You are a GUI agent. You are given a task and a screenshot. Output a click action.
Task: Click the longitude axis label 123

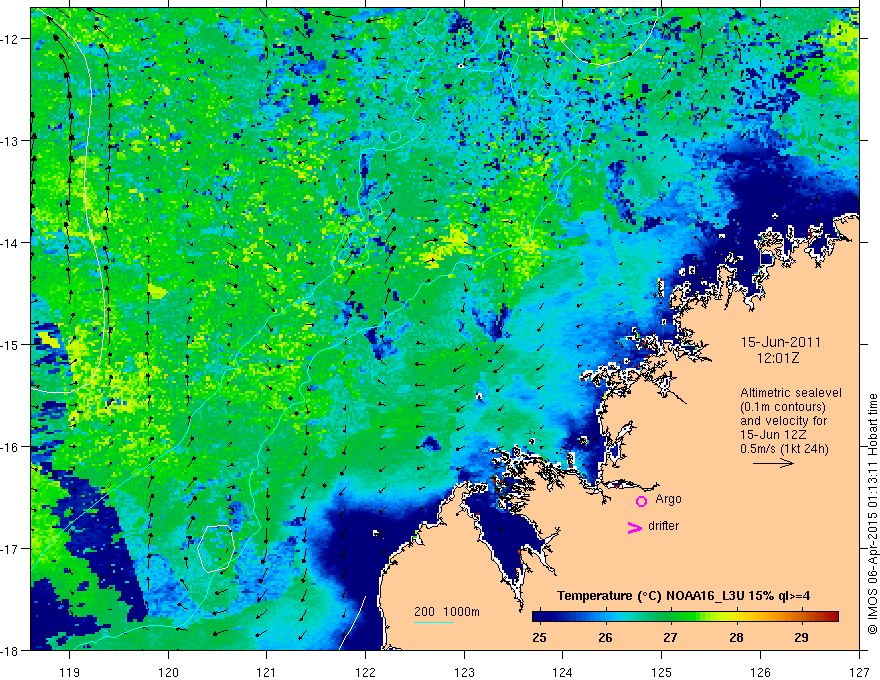464,672
